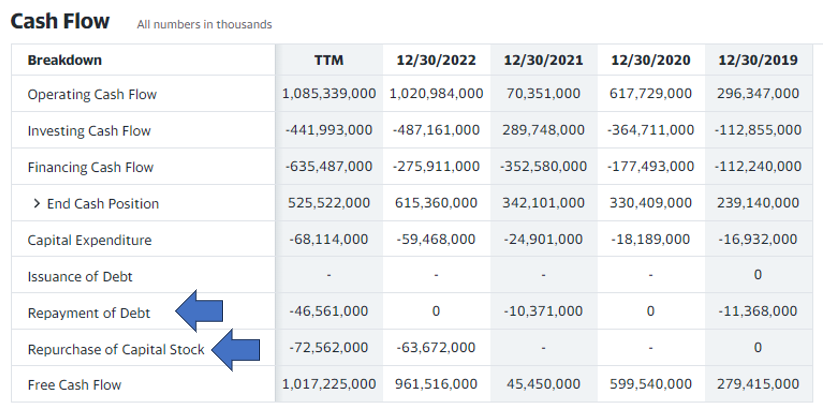This screenshot has width=824, height=414.
Task: Click 2019 free cash flow 279,415,000
Action: (x=758, y=384)
